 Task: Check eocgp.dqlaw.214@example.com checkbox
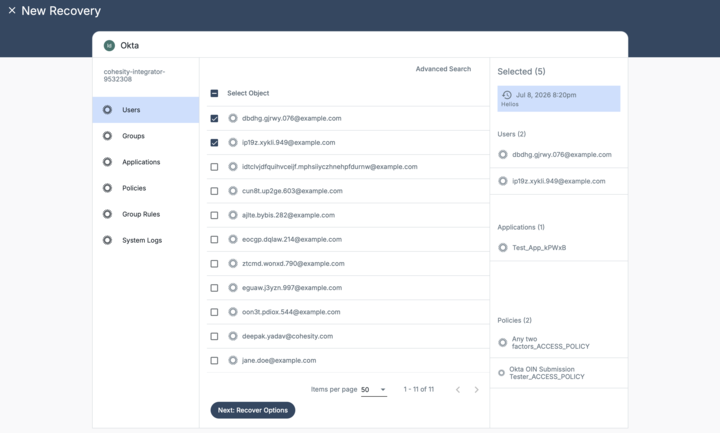coord(214,239)
